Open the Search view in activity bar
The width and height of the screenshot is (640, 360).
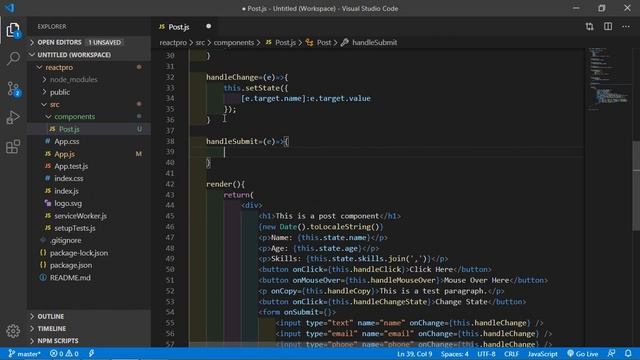click(x=13, y=58)
